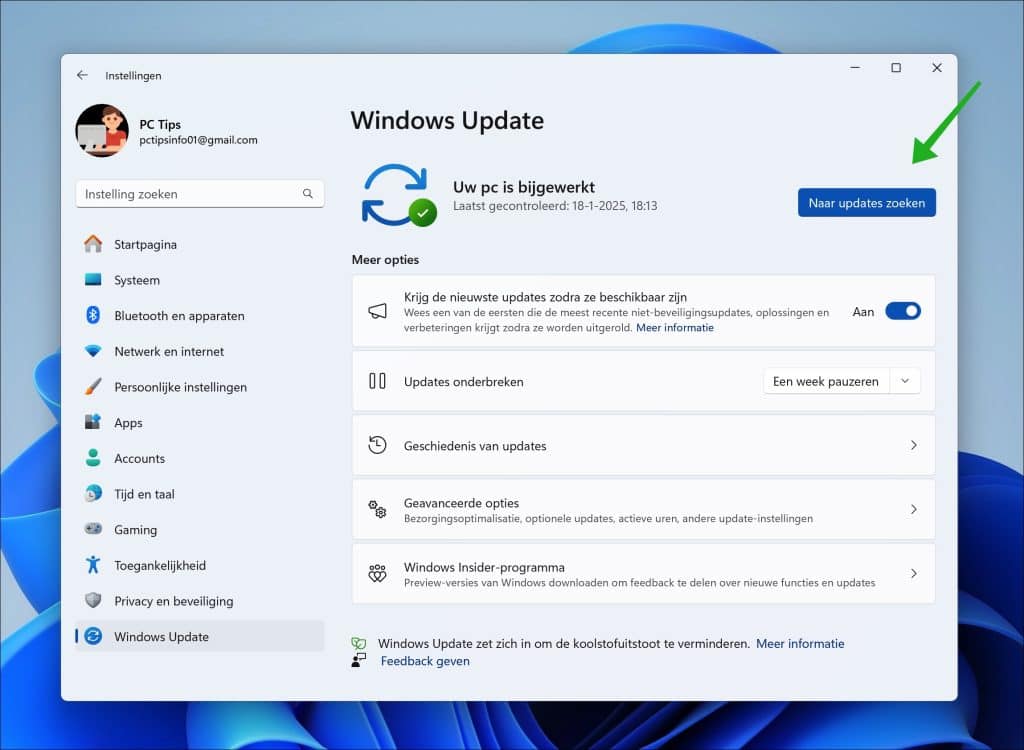The height and width of the screenshot is (750, 1024).
Task: Select Apps in the sidebar
Action: [200, 423]
